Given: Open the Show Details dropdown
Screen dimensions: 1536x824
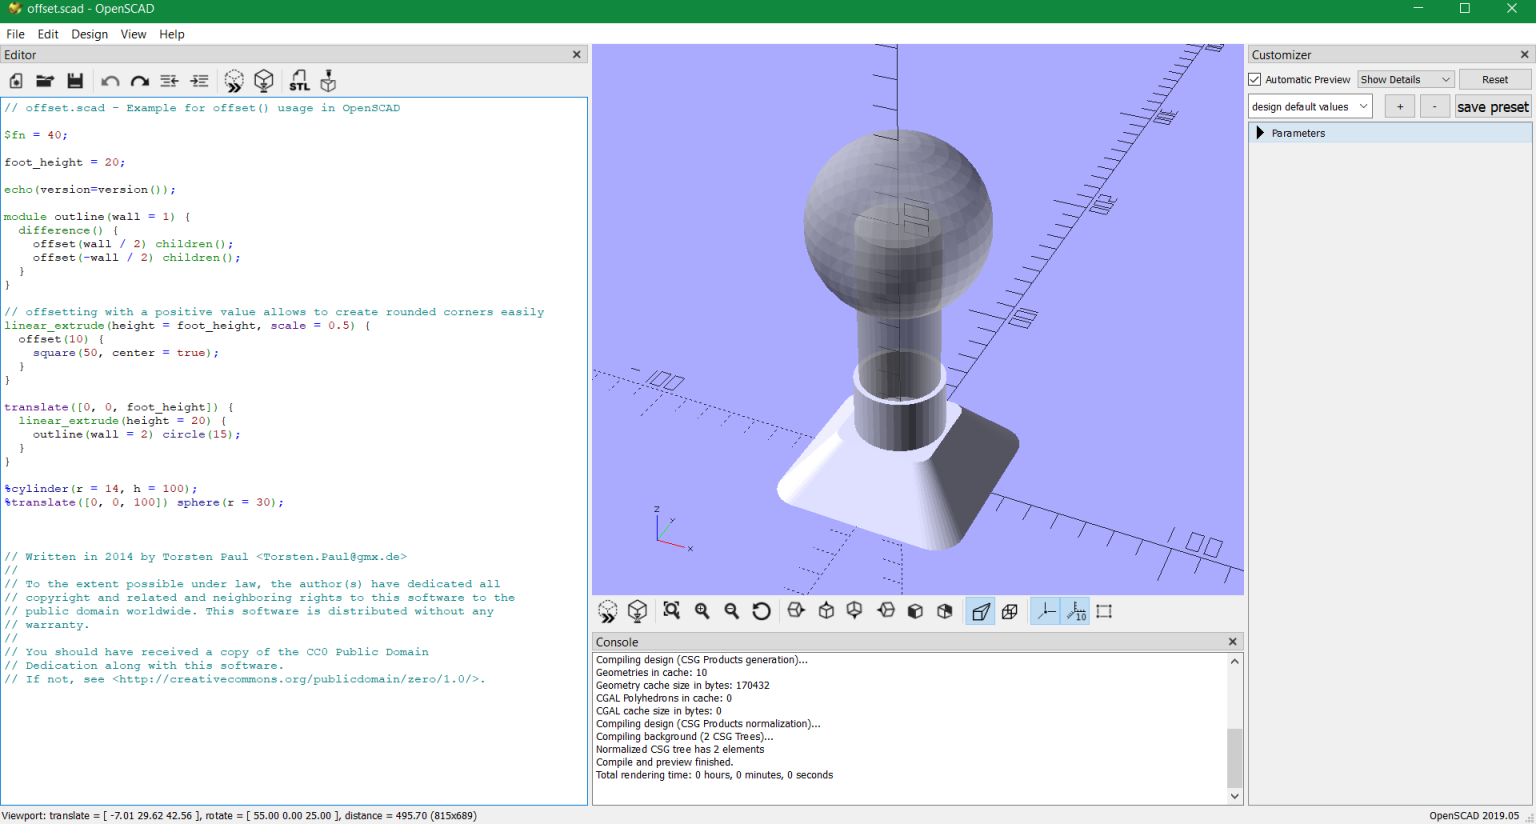Looking at the screenshot, I should point(1405,79).
